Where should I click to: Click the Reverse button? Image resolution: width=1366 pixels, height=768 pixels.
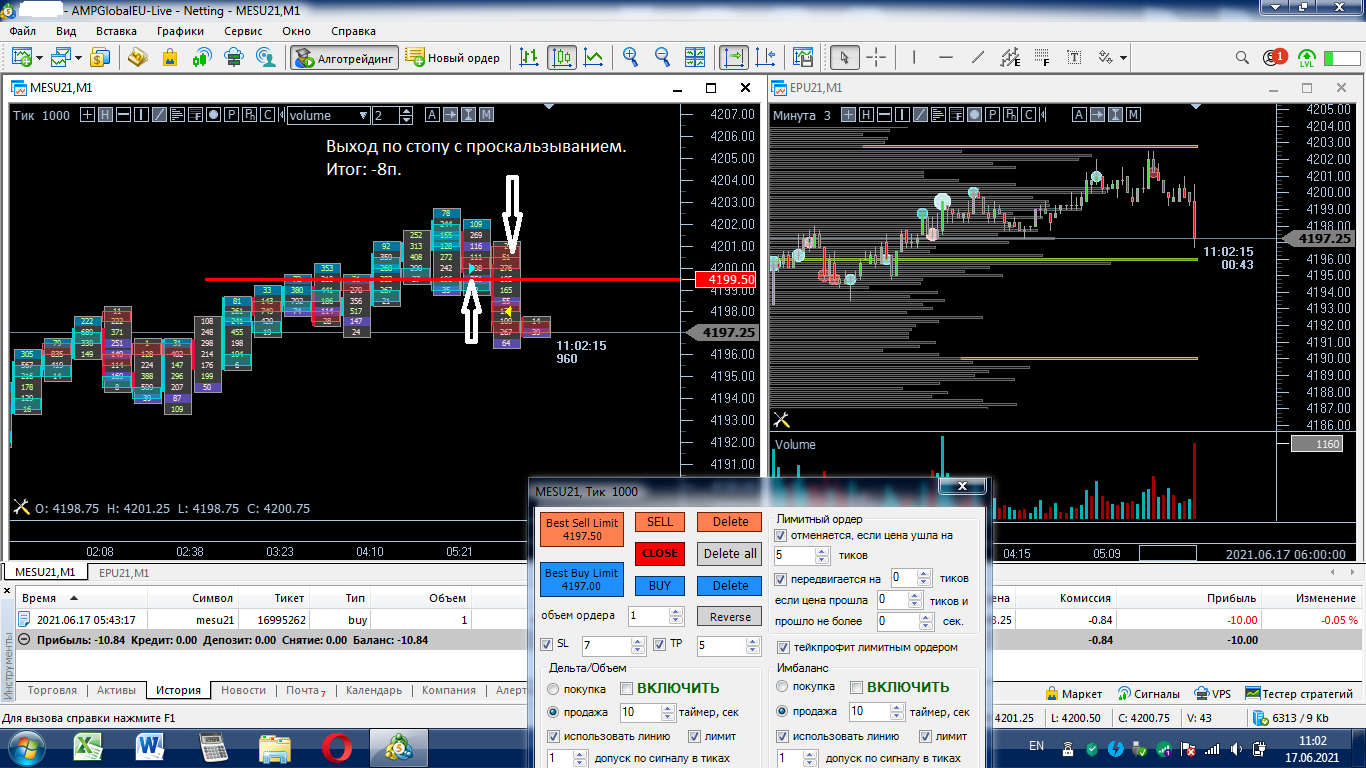pos(730,617)
